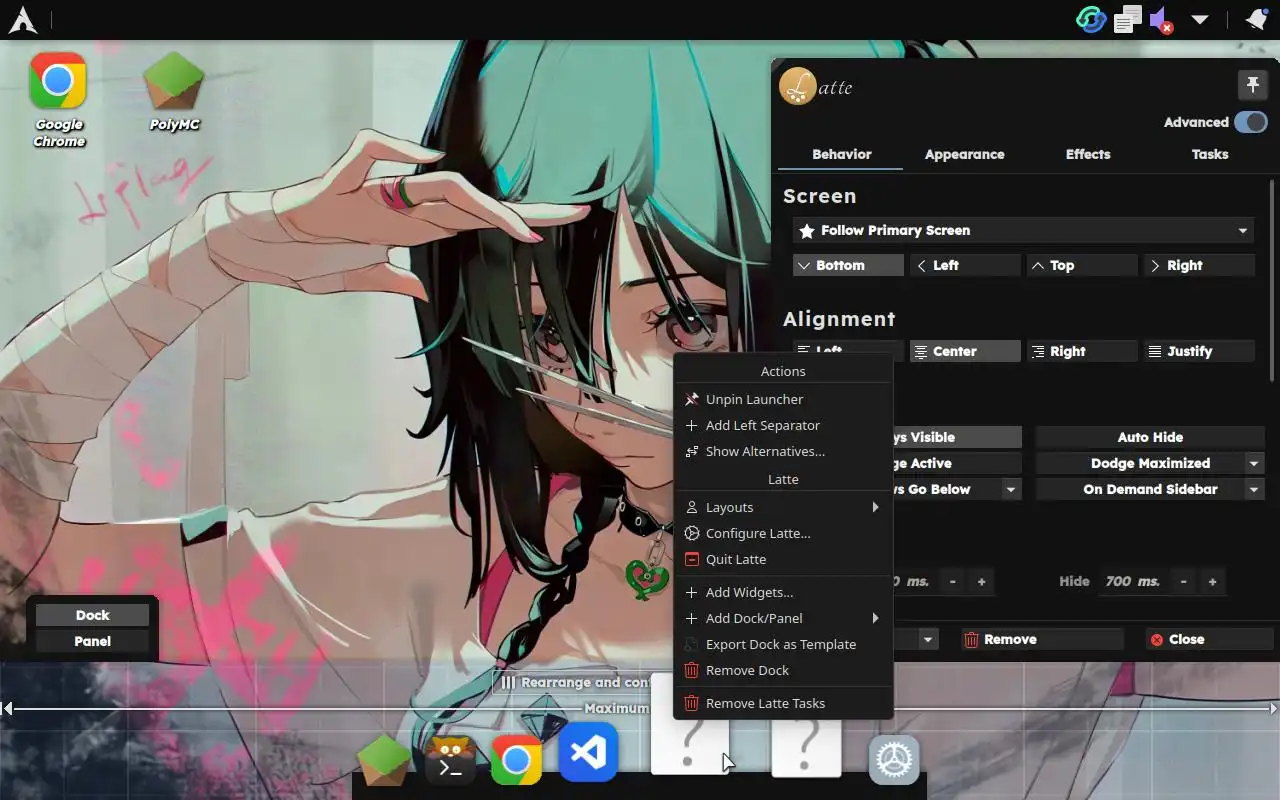Choose Add Widgets menu entry
1280x800 pixels.
click(x=783, y=592)
